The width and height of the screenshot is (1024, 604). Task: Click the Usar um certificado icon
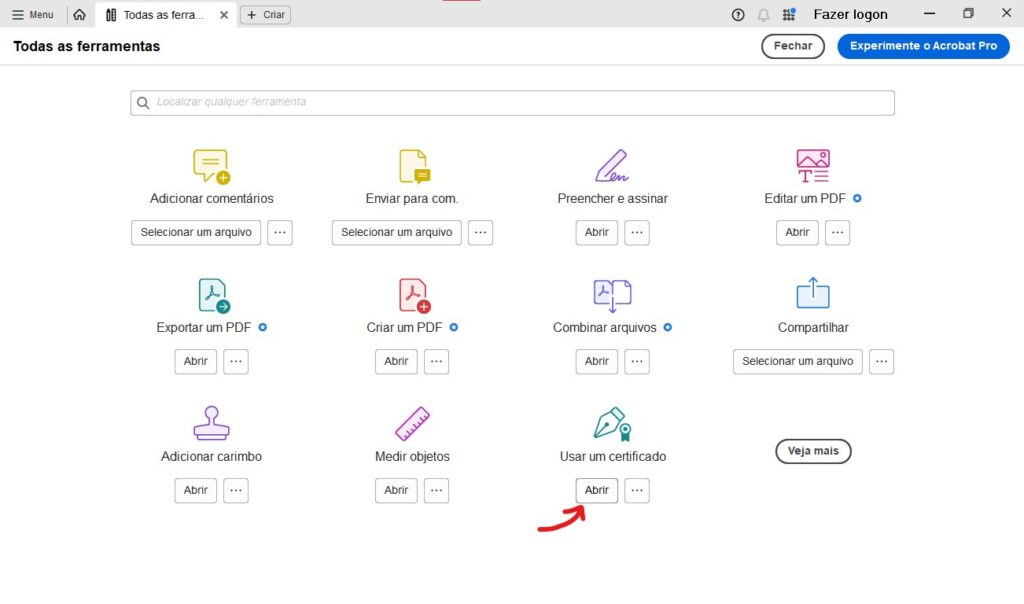click(612, 424)
